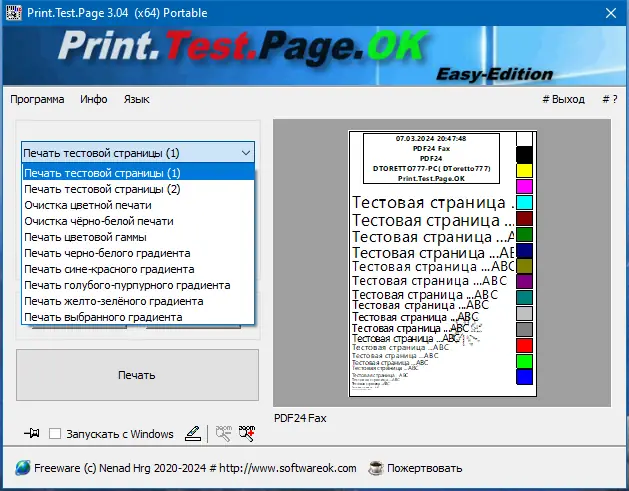Enable Запускать с Windows checkbox
Viewport: 629px width, 491px height.
(55, 434)
